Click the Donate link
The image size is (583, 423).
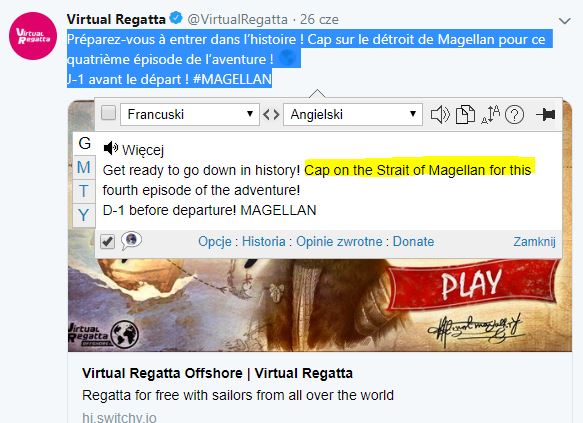point(413,242)
